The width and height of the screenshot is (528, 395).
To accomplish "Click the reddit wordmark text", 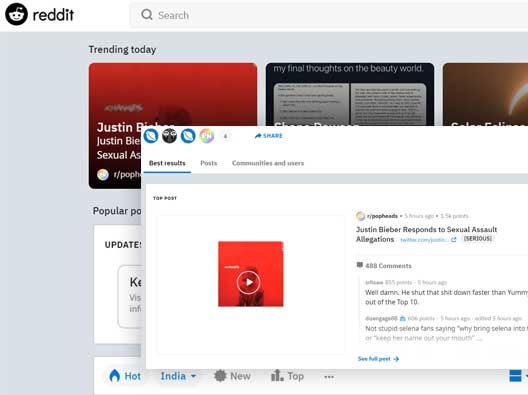I will tap(53, 15).
